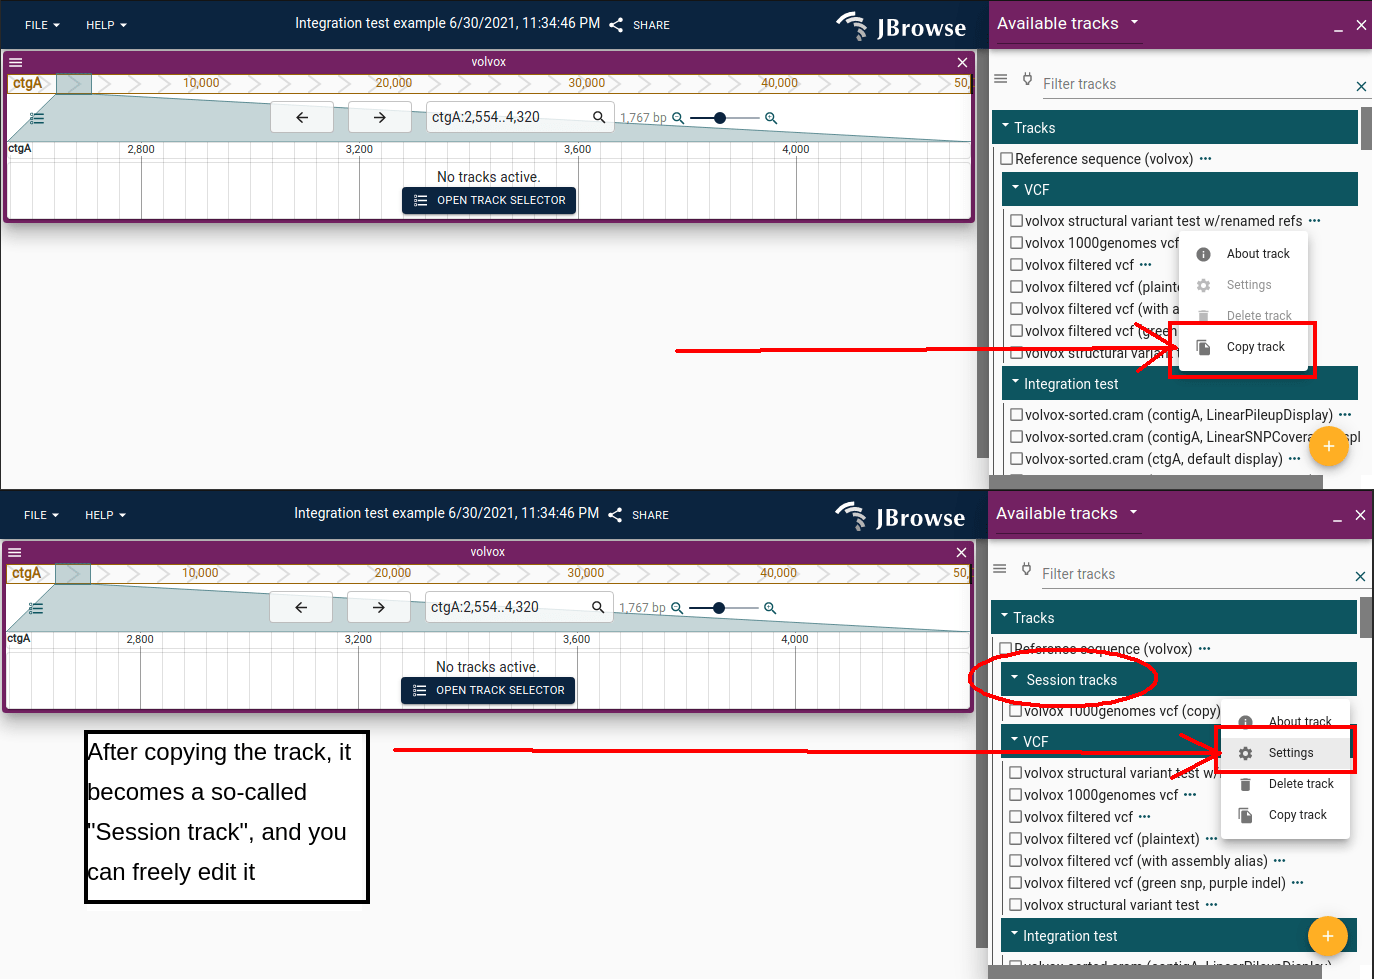The image size is (1374, 979).
Task: Click OPEN TRACK SELECTOR button in bottom view
Action: (x=488, y=690)
